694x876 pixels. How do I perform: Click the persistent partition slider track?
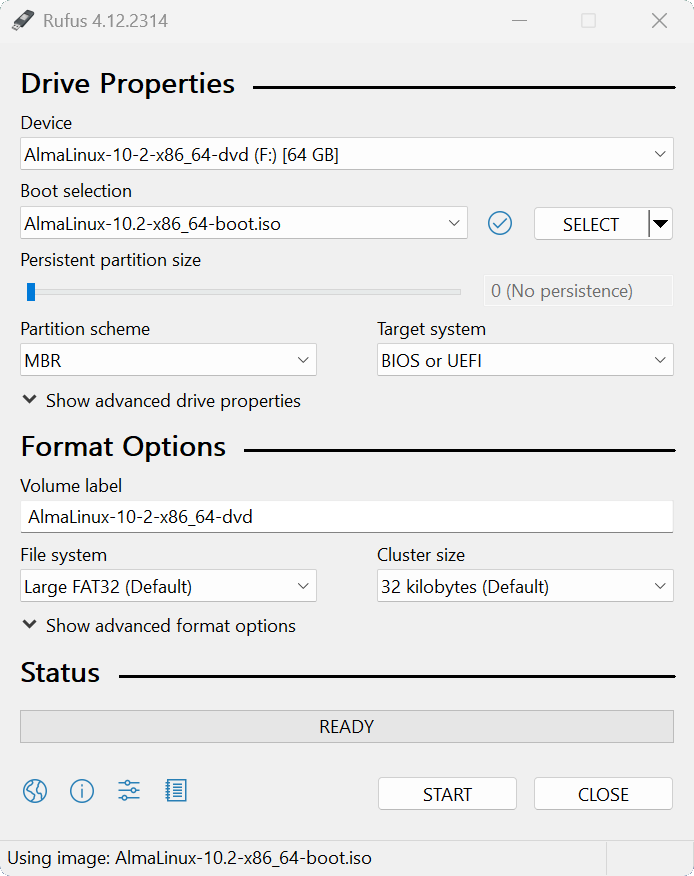pyautogui.click(x=244, y=292)
